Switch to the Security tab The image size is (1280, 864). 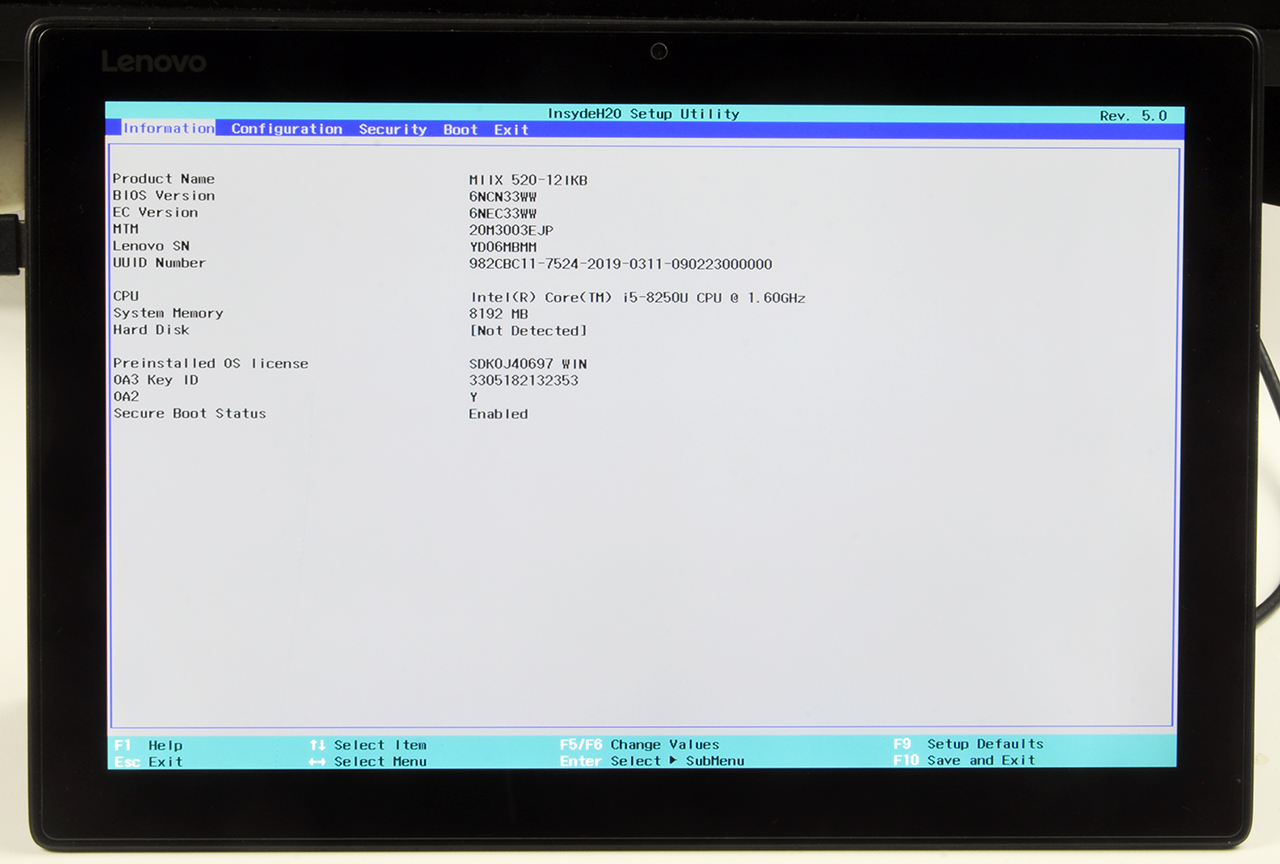click(x=392, y=129)
